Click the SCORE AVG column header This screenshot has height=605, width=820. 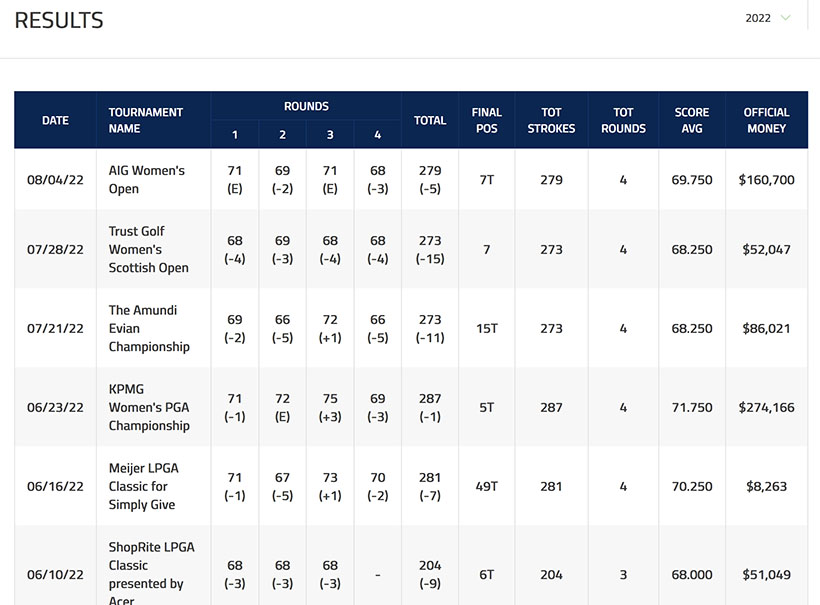(691, 120)
